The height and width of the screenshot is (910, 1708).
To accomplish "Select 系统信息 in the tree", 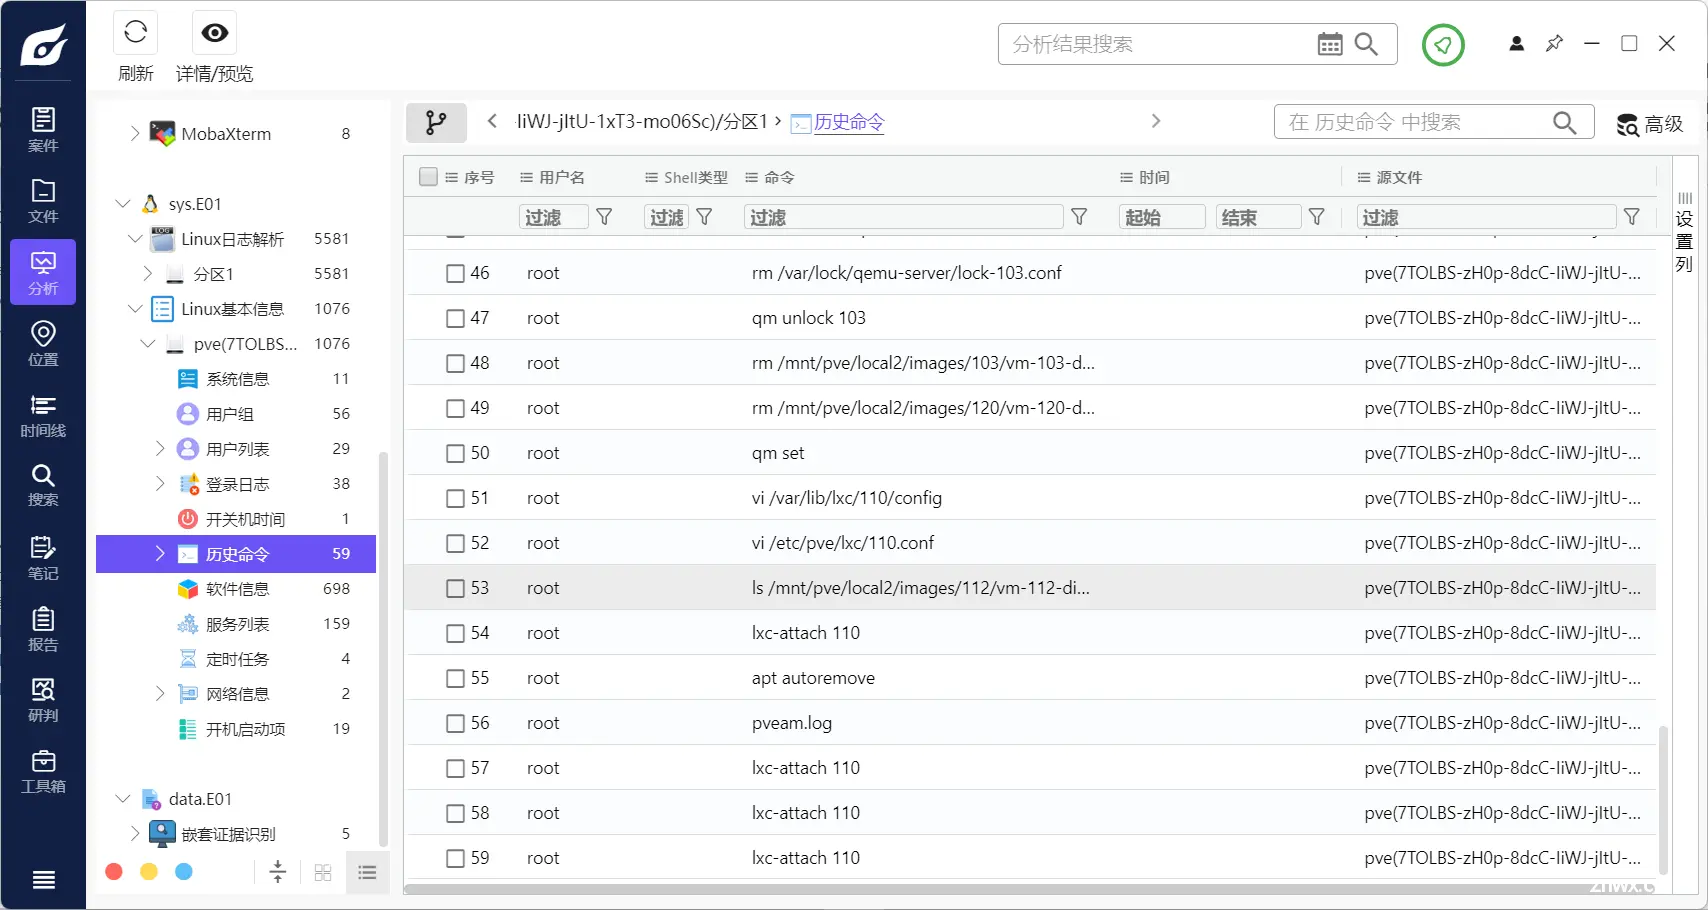I will (x=236, y=379).
